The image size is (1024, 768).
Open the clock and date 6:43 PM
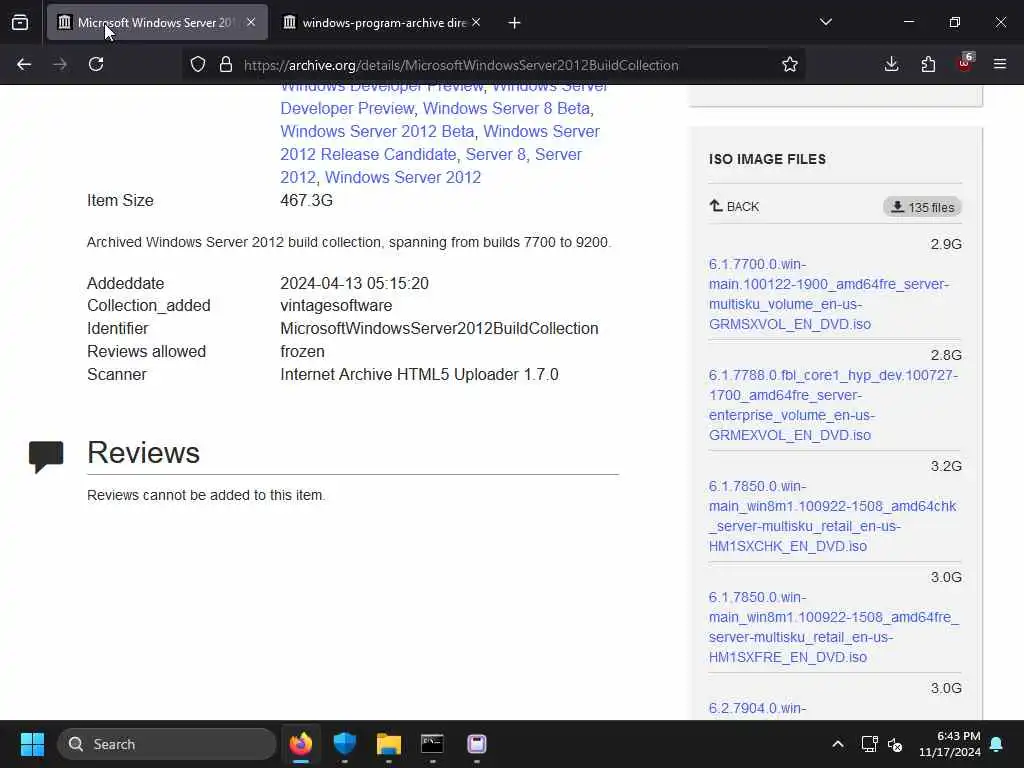[950, 744]
